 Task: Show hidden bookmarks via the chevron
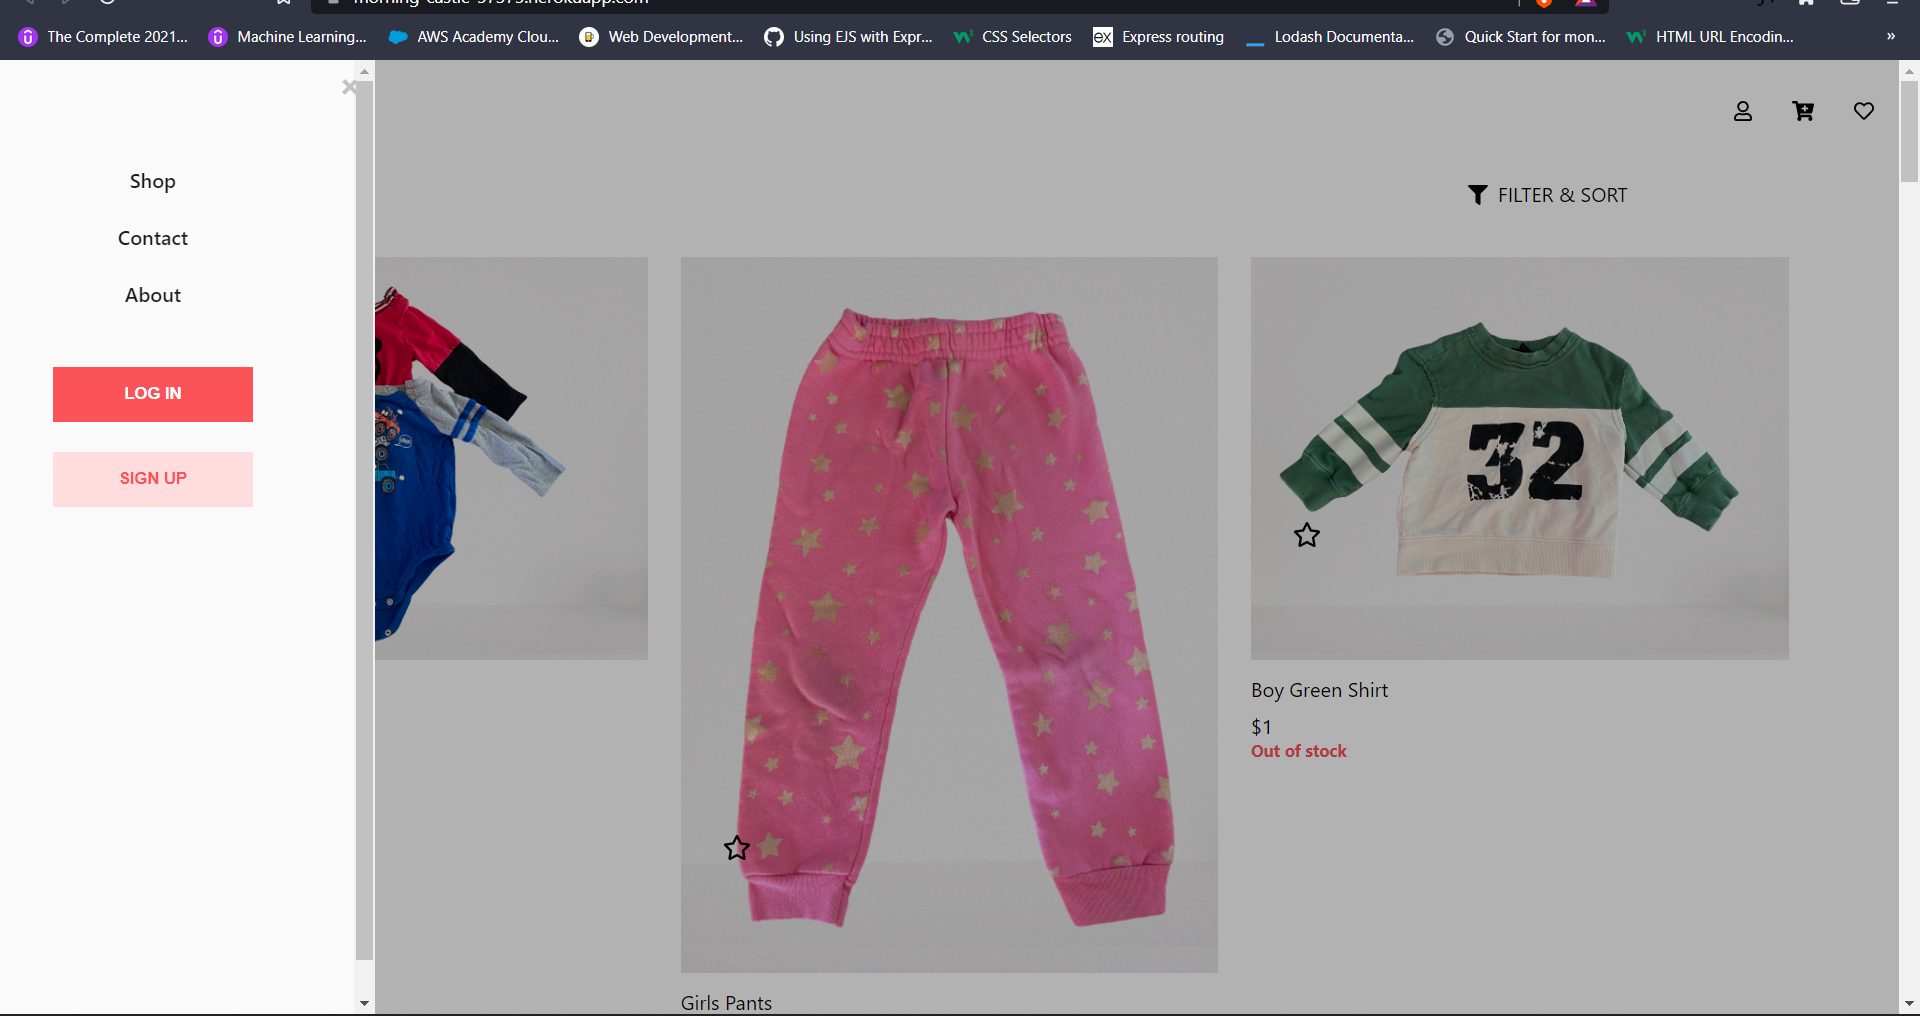pyautogui.click(x=1890, y=37)
